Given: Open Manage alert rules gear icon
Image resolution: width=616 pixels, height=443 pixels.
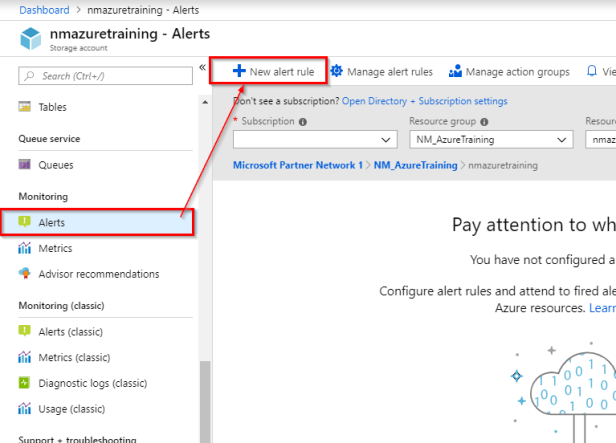Looking at the screenshot, I should click(x=337, y=71).
